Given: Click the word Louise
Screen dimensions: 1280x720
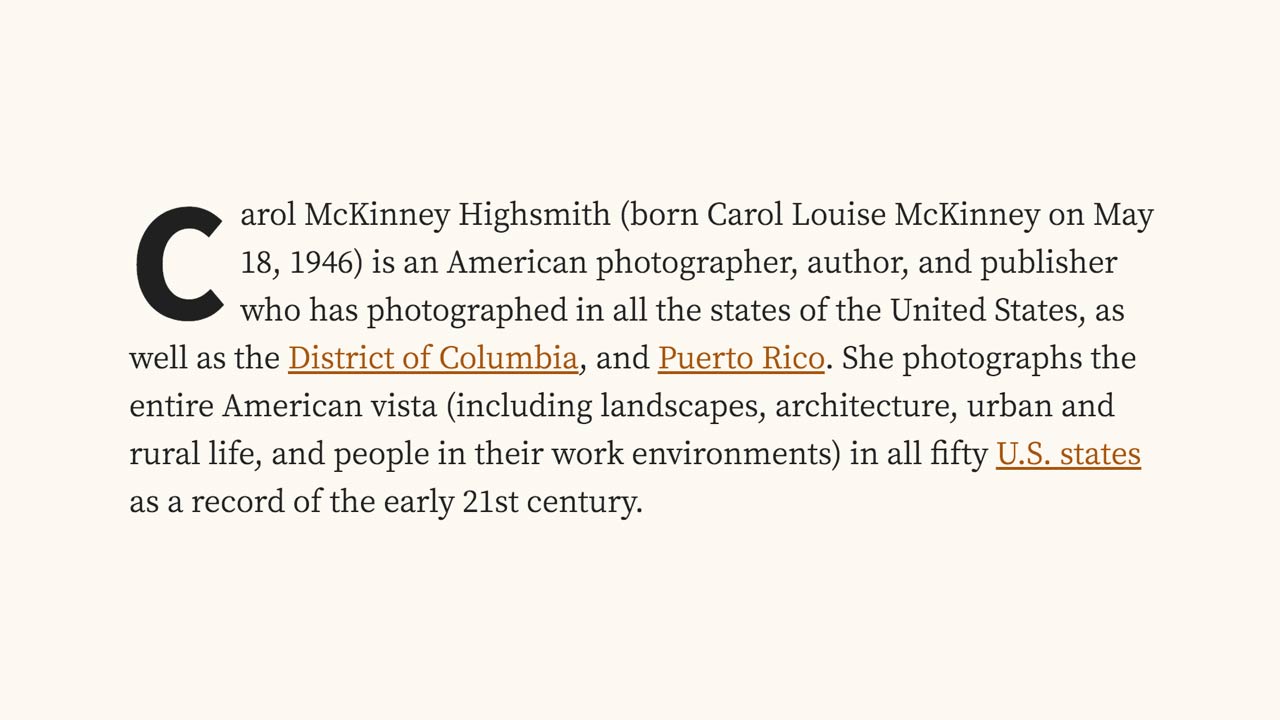Looking at the screenshot, I should (x=838, y=215).
